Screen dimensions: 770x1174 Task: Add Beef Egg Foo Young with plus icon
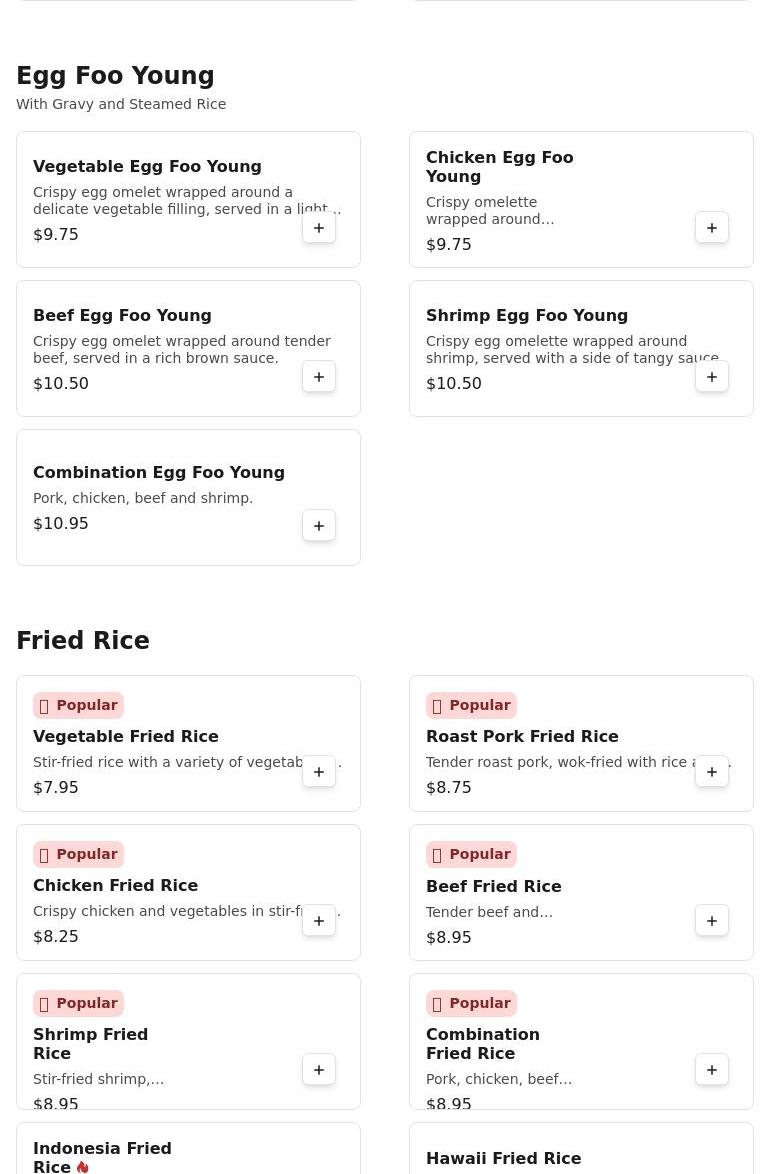pos(319,377)
